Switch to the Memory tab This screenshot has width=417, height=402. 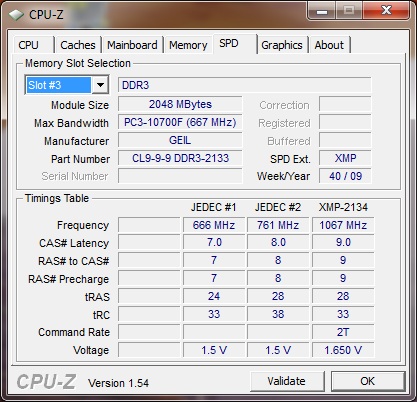[x=188, y=45]
